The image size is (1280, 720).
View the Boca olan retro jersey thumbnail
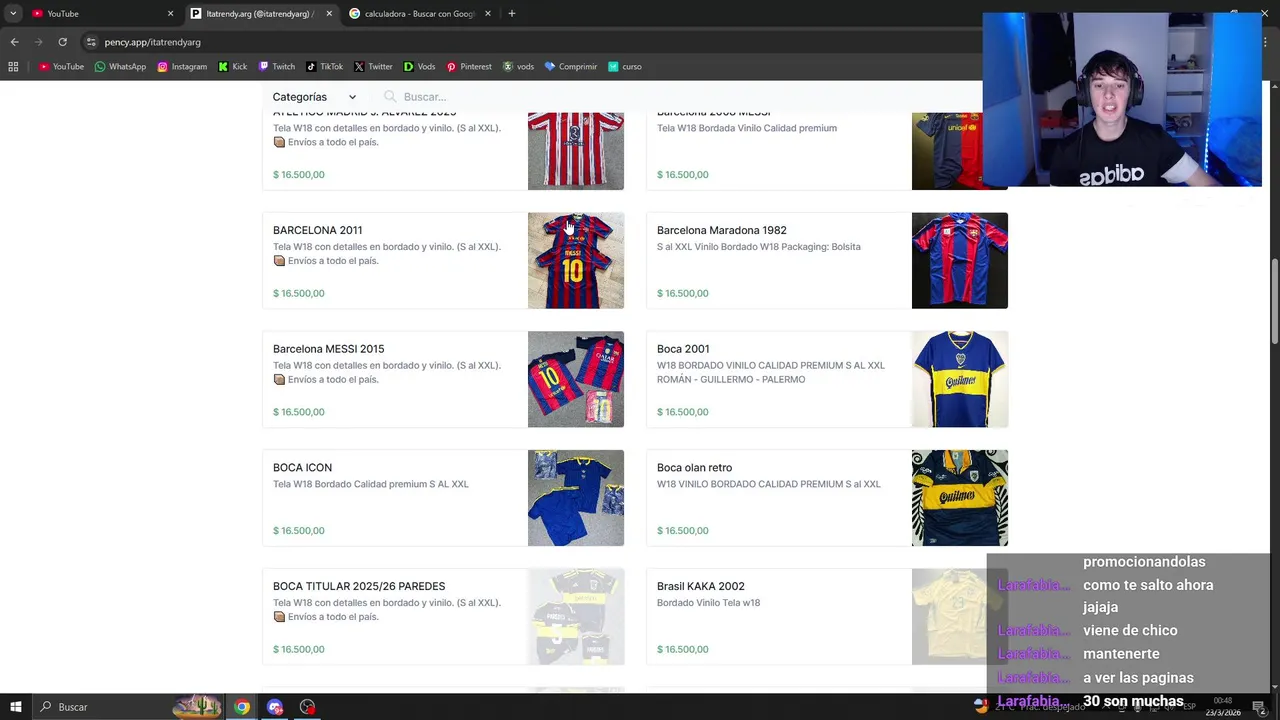click(960, 498)
